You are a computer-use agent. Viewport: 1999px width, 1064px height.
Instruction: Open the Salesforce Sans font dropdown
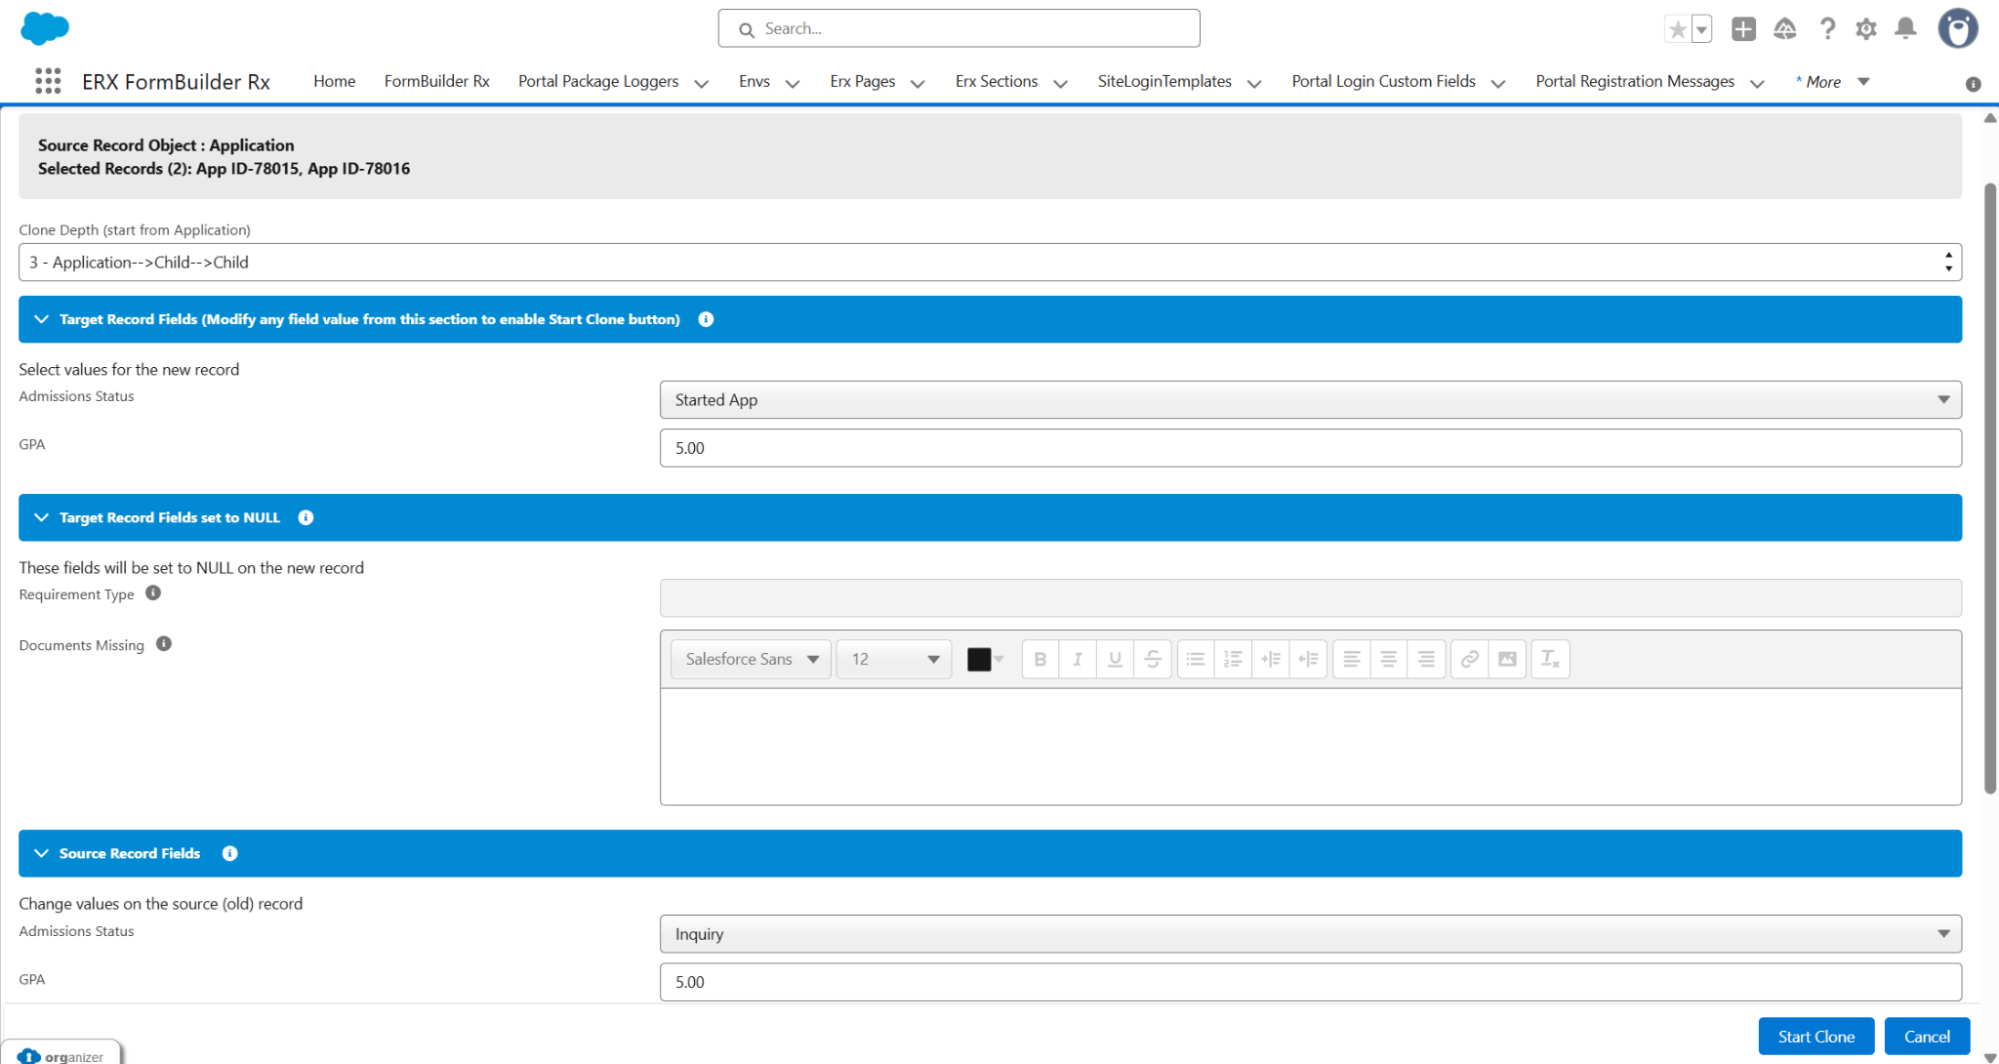tap(750, 659)
